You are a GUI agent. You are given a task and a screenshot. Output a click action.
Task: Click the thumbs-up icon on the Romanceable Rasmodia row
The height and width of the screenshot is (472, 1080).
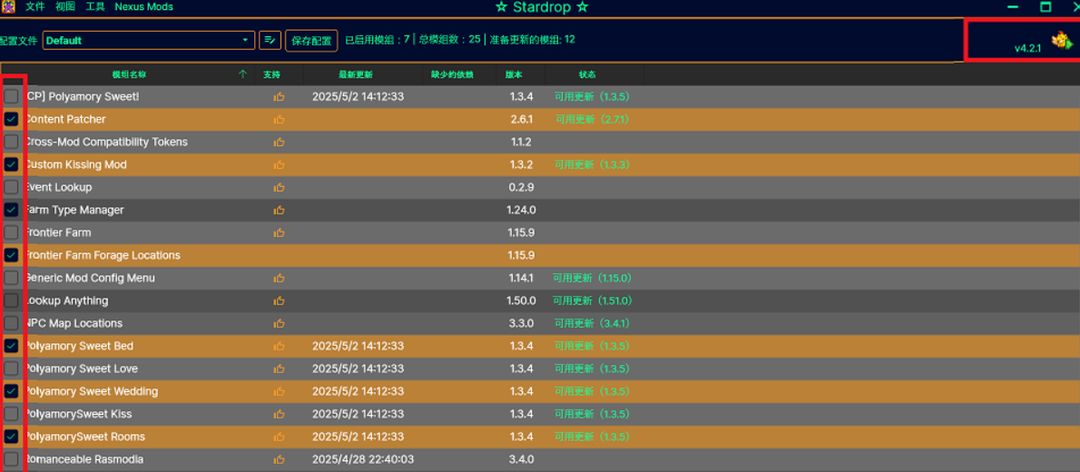(x=278, y=459)
